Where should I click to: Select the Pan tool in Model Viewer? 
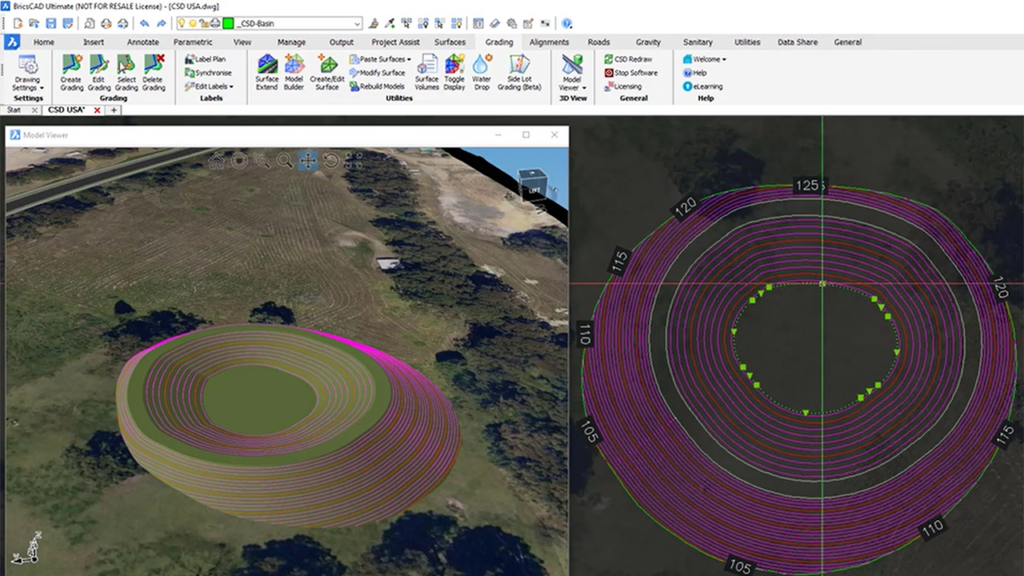pyautogui.click(x=308, y=161)
